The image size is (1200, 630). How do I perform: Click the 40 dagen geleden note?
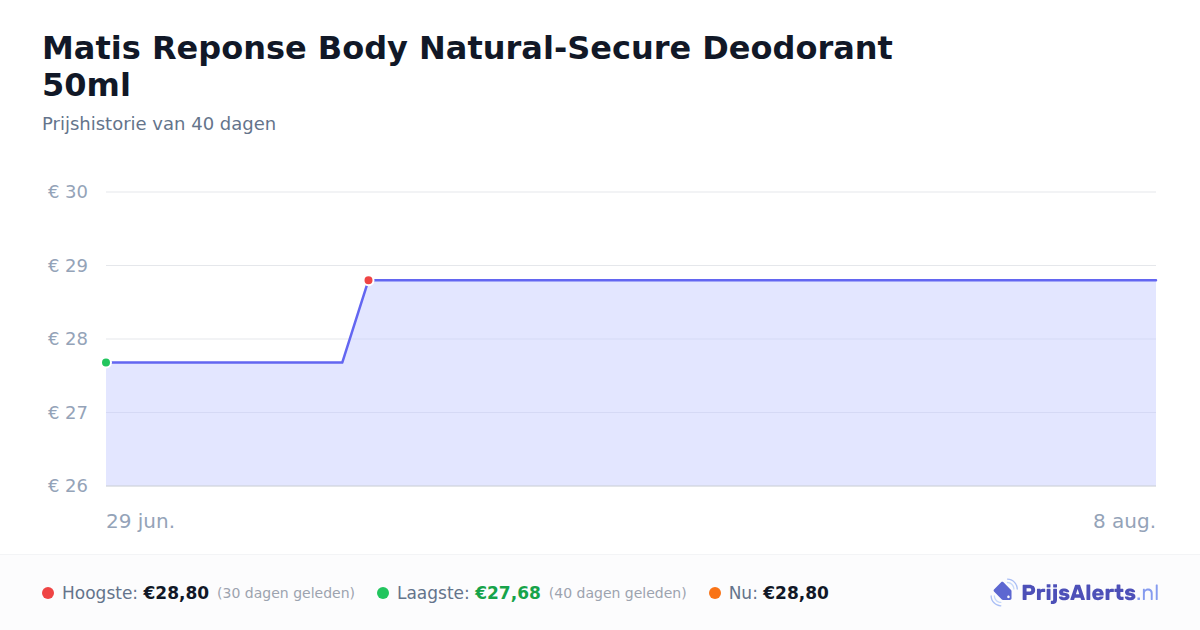click(618, 593)
